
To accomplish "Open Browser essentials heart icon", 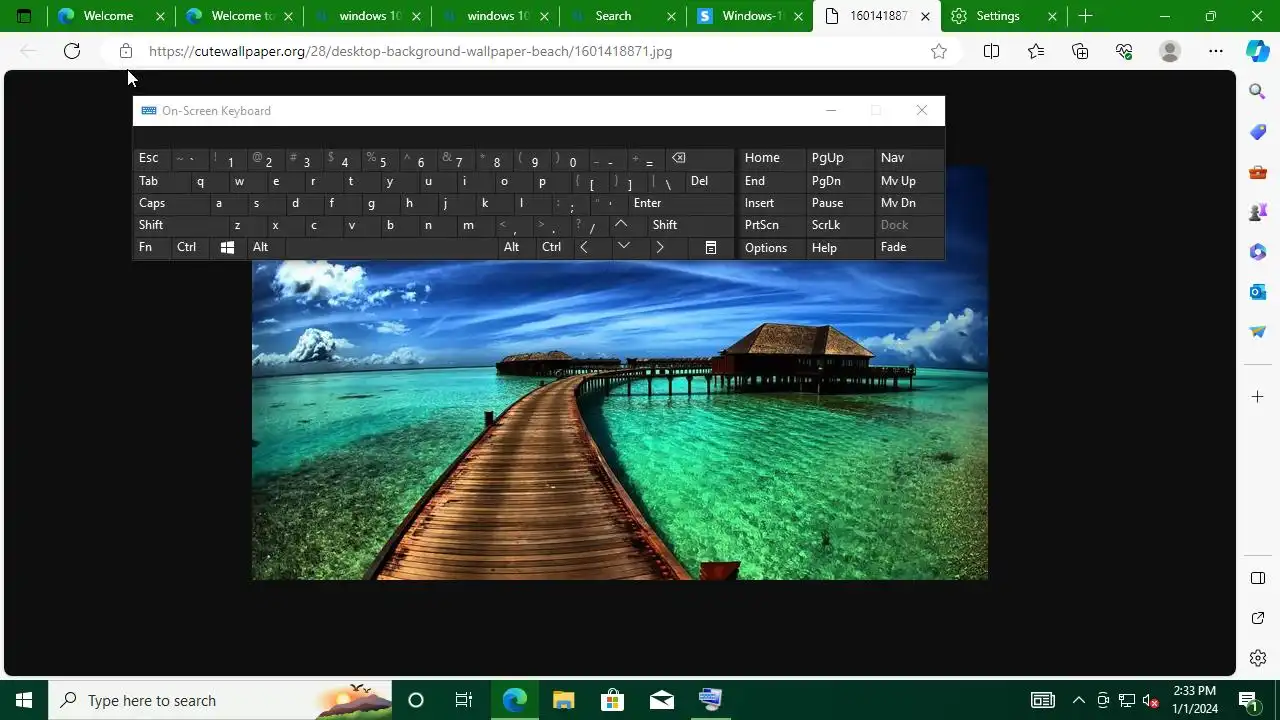I will pyautogui.click(x=1124, y=51).
